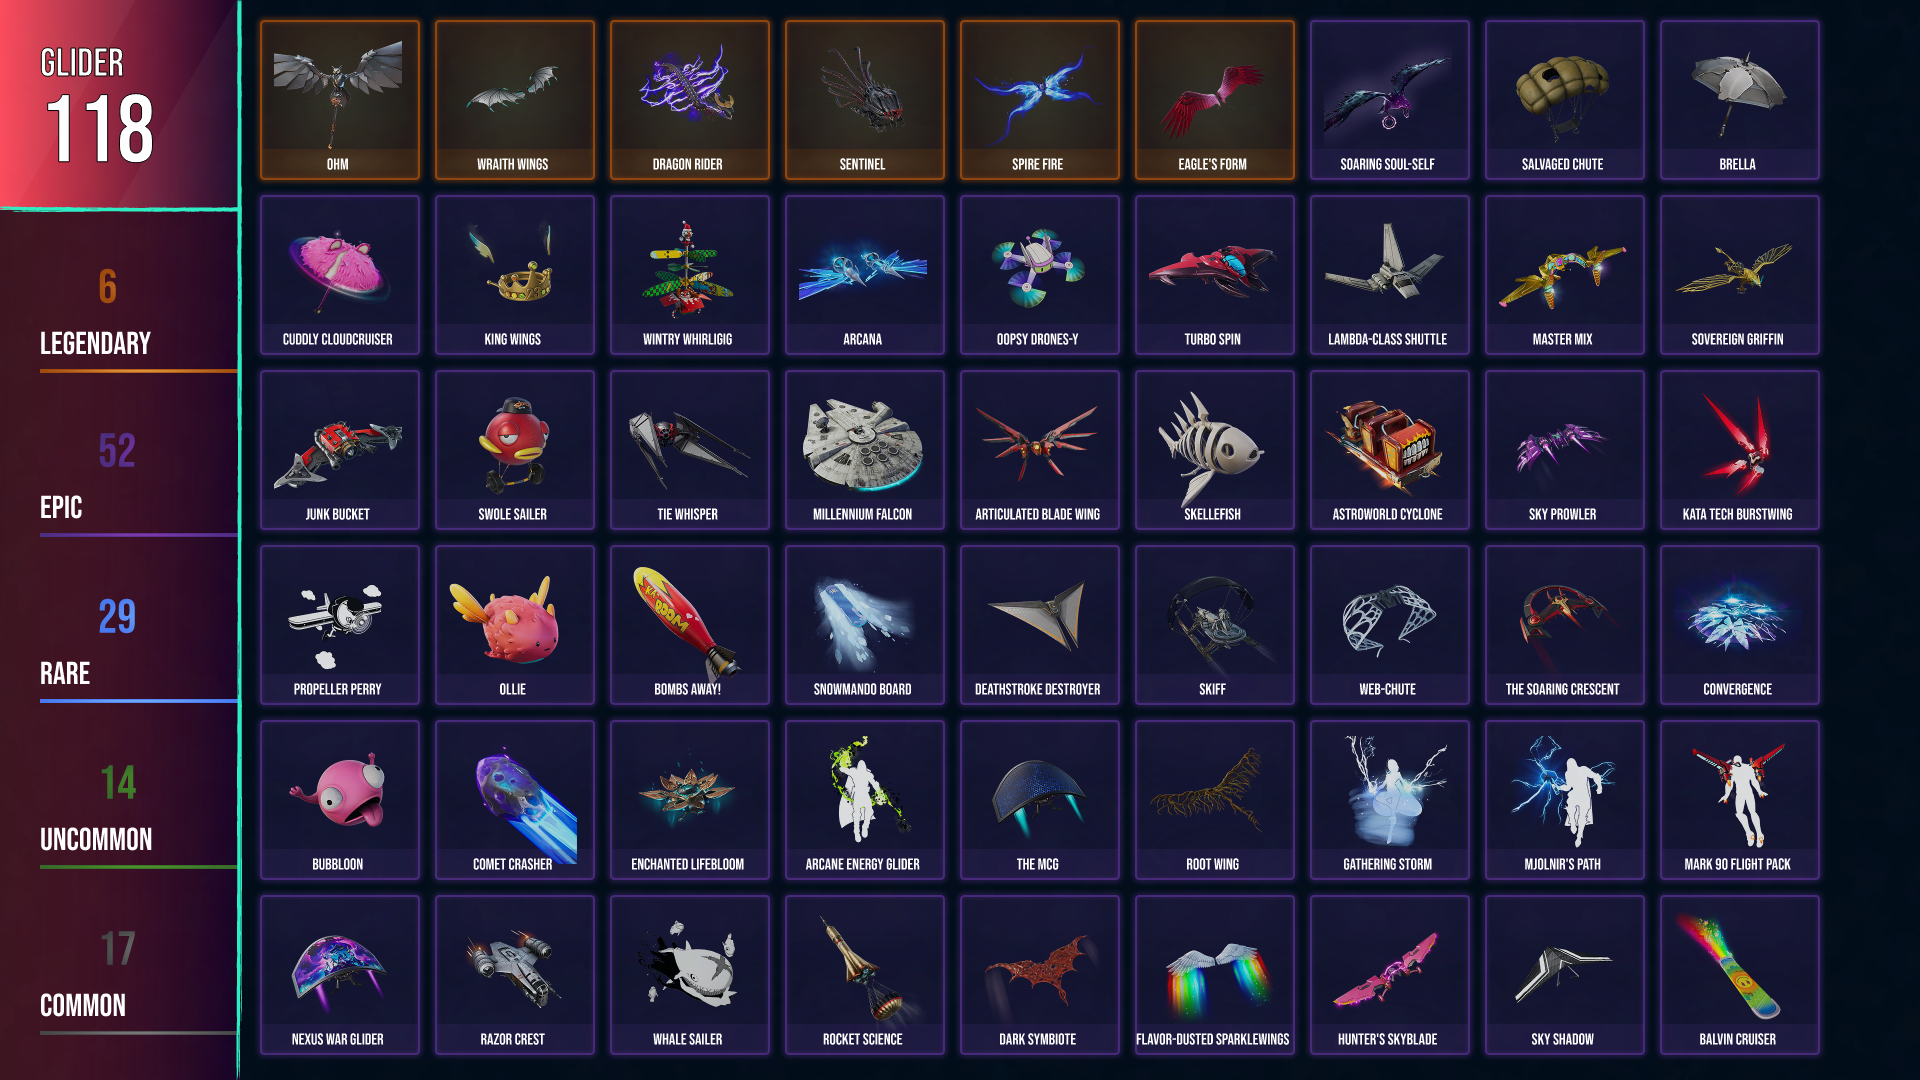Select the OHM glider tile
Viewport: 1920px width, 1080px height.
(339, 100)
